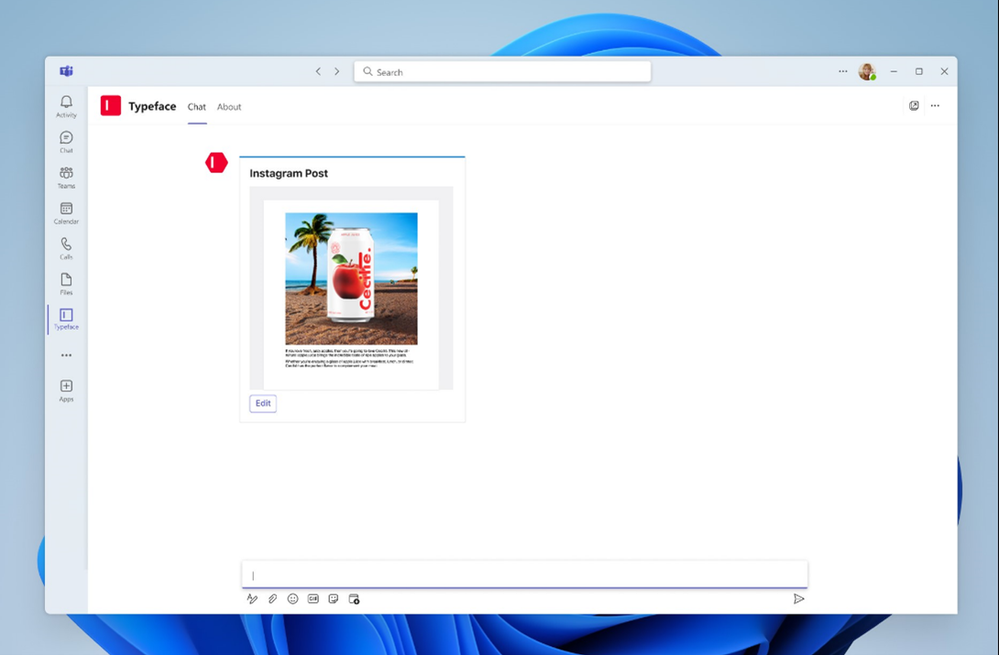
Task: Open the Calendar sidebar icon
Action: coord(66,213)
